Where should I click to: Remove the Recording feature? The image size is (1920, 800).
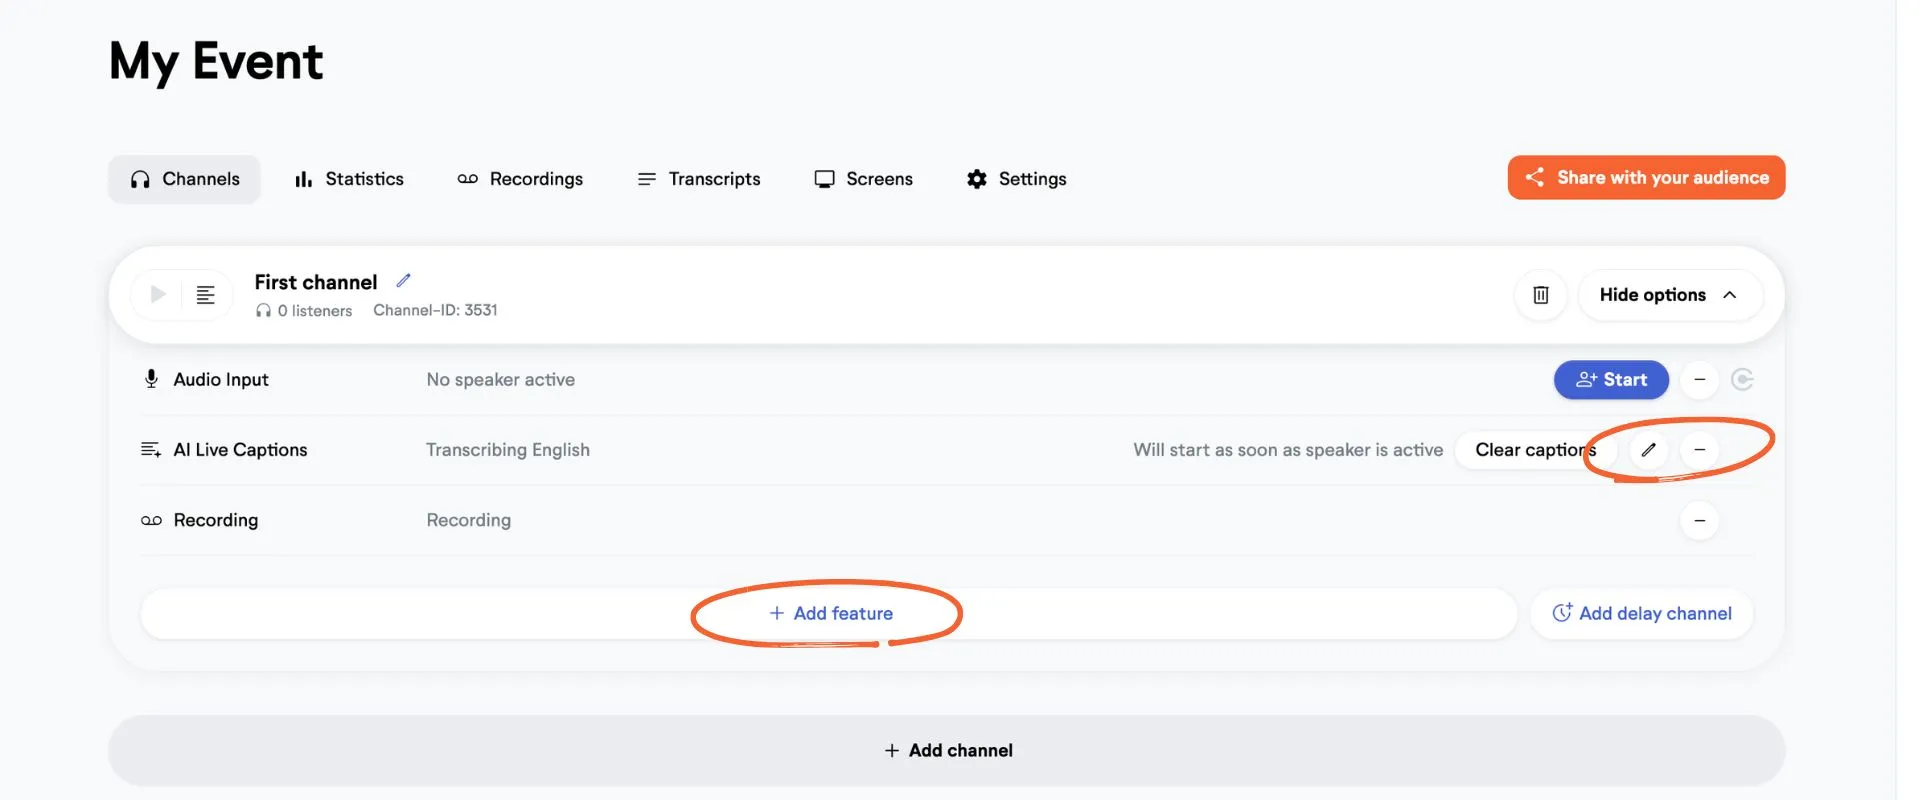[1699, 520]
